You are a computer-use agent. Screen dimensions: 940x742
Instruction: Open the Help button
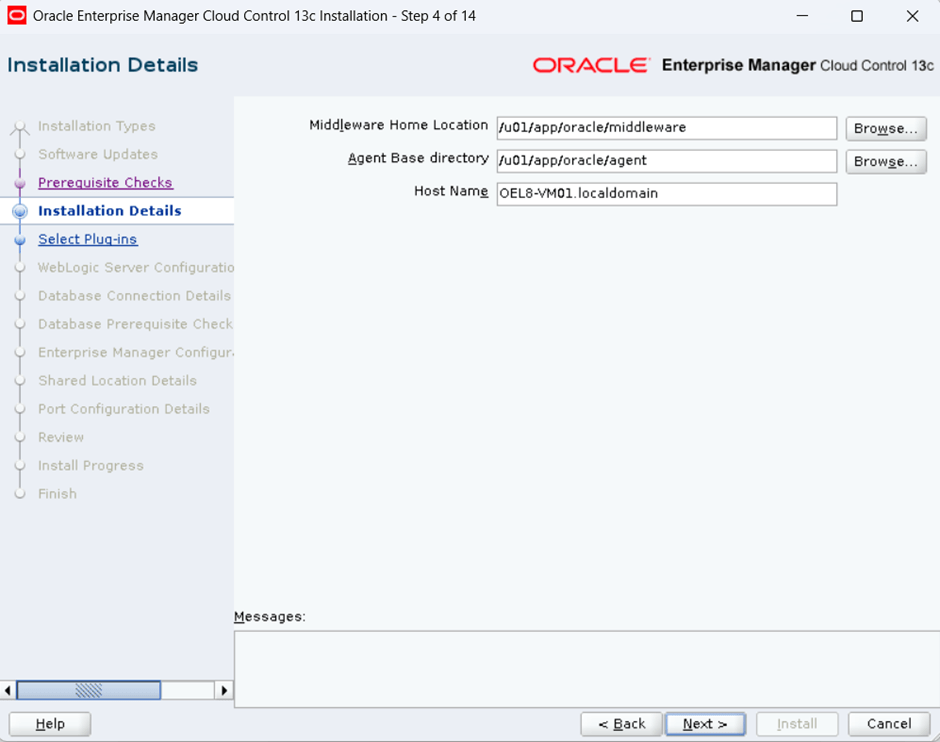[x=50, y=724]
